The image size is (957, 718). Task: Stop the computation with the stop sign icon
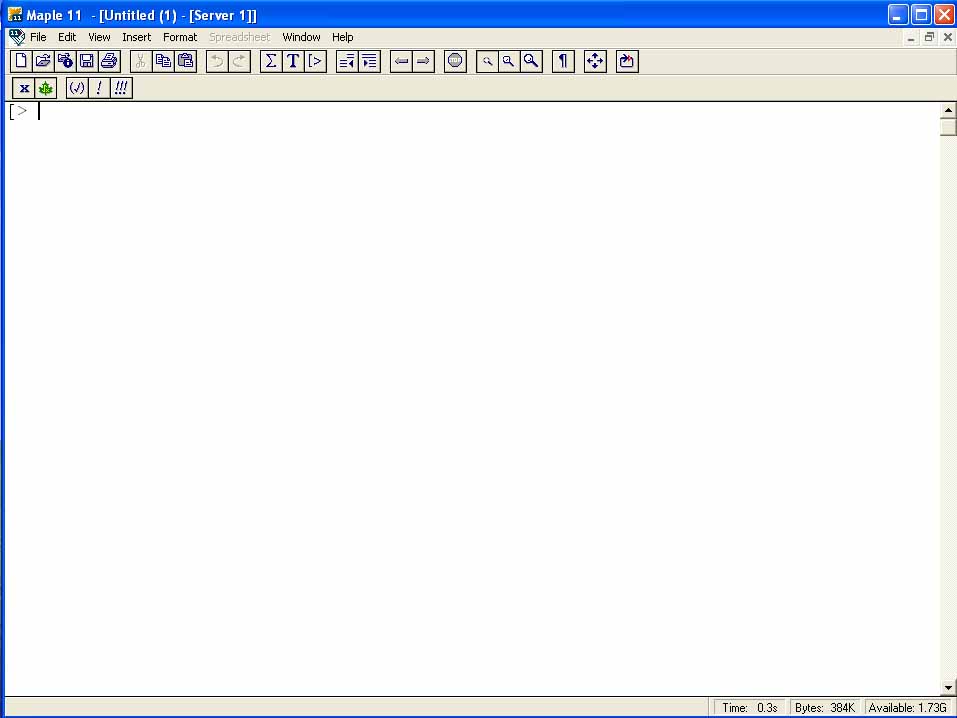pos(455,61)
